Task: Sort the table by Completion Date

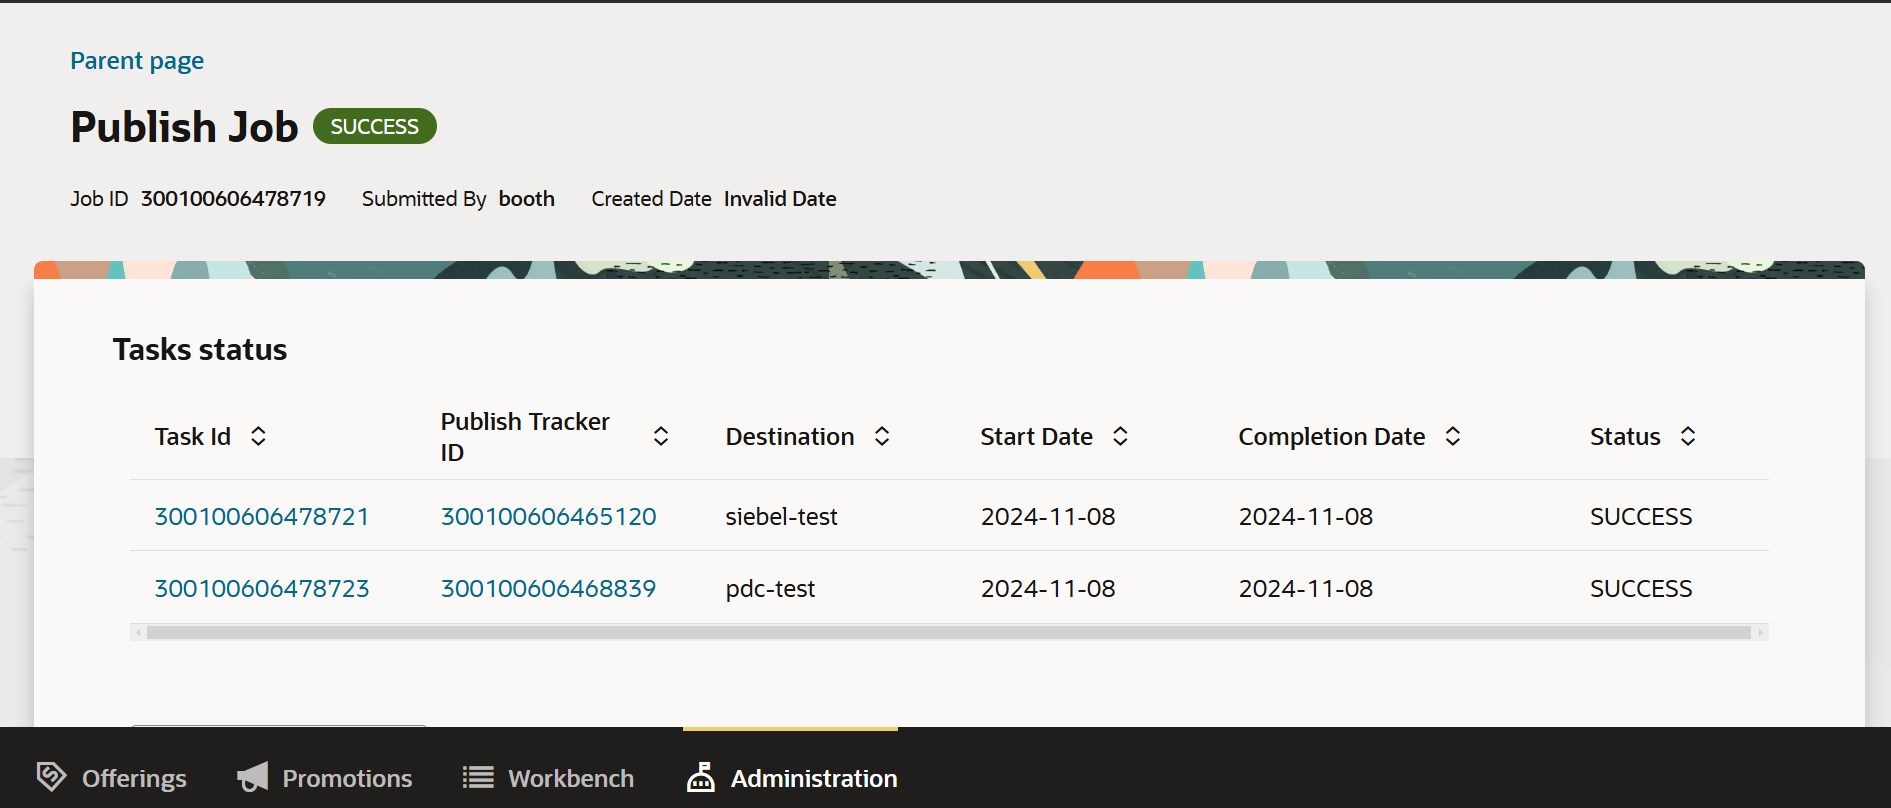Action: click(1453, 436)
